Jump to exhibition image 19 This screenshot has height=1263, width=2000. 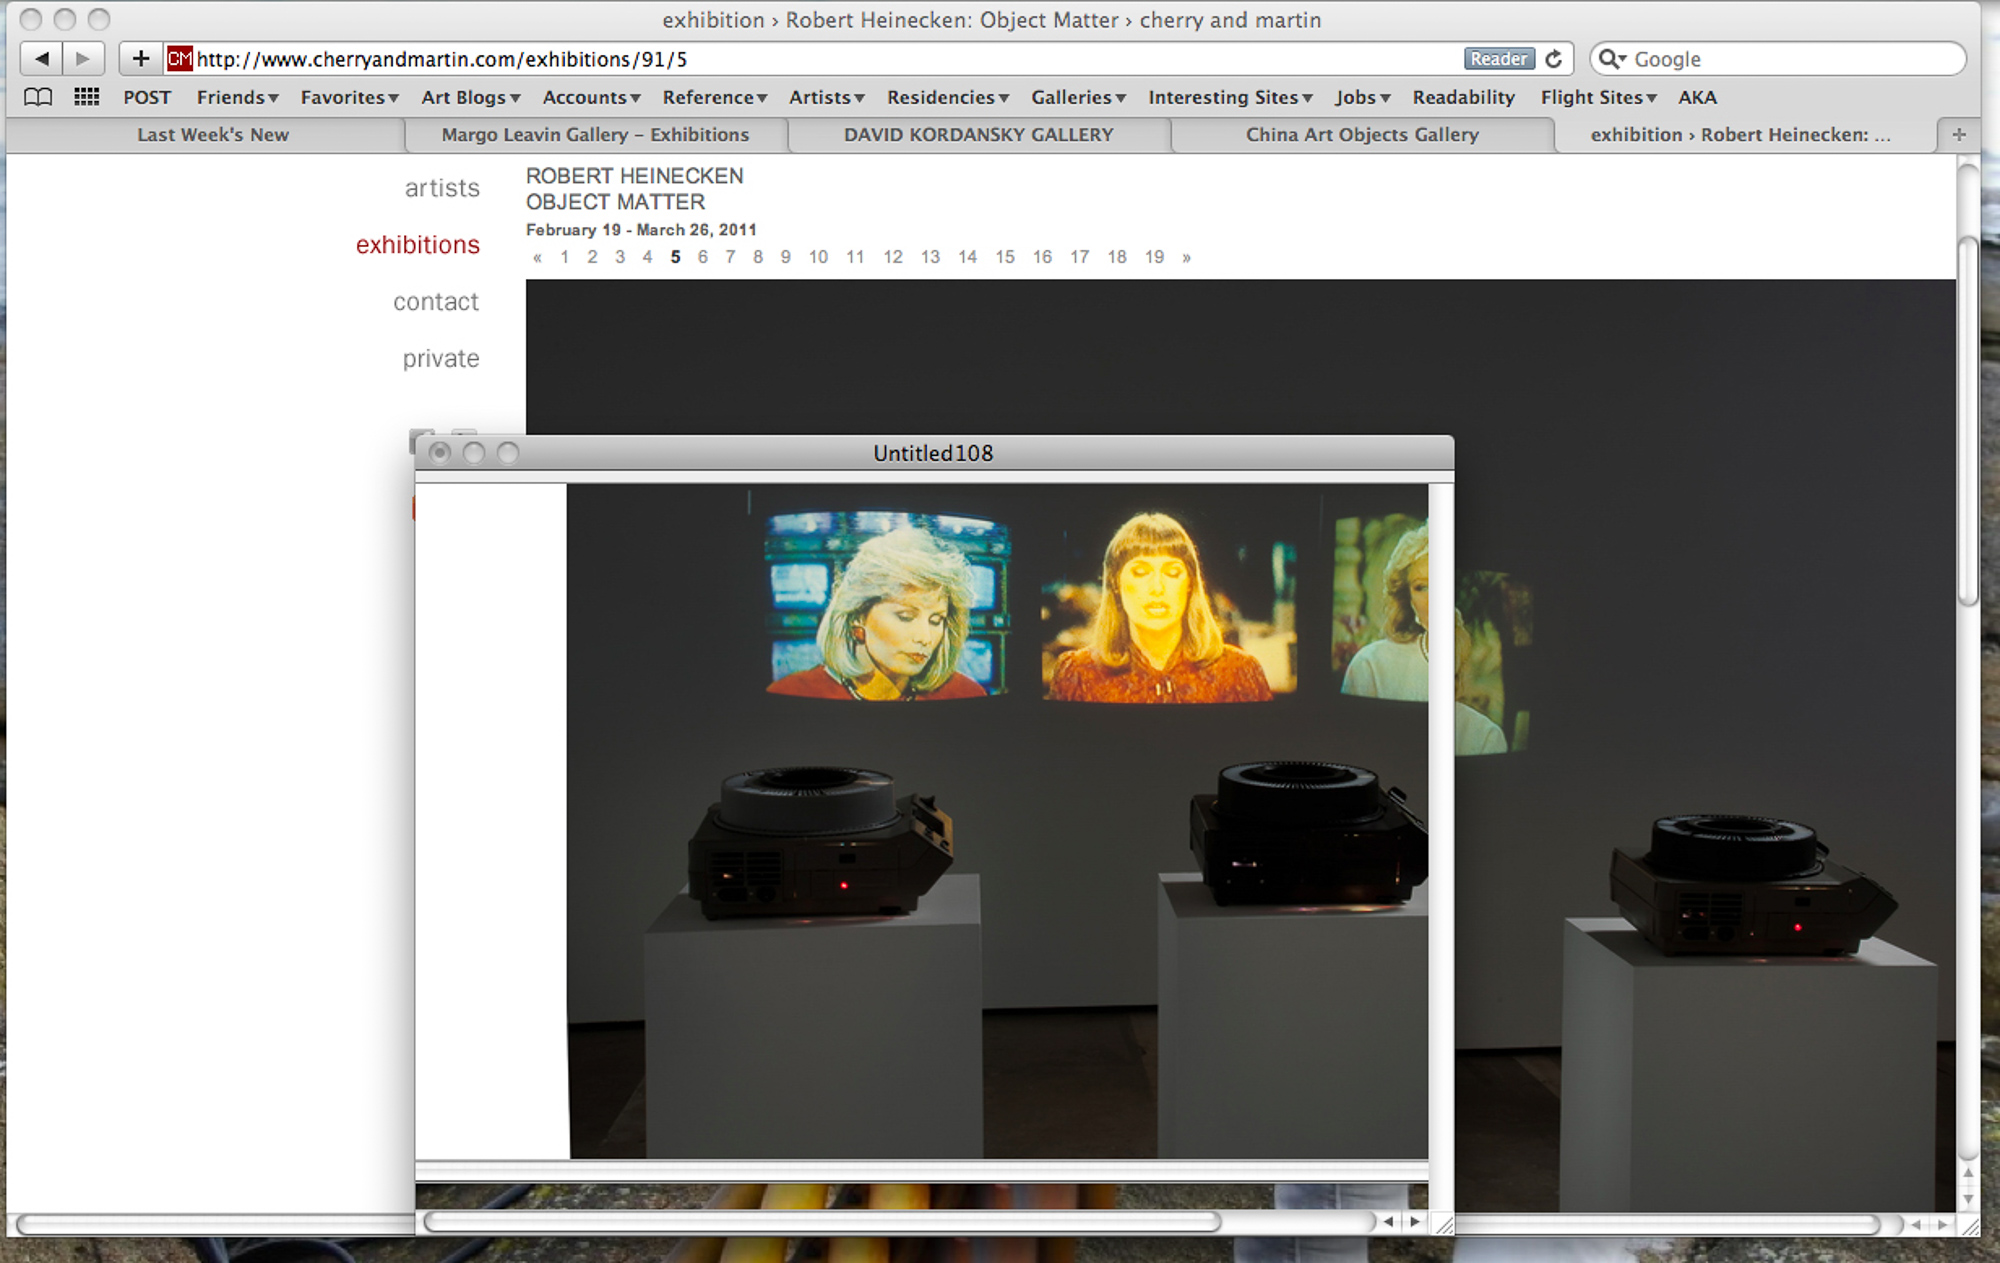[1154, 258]
